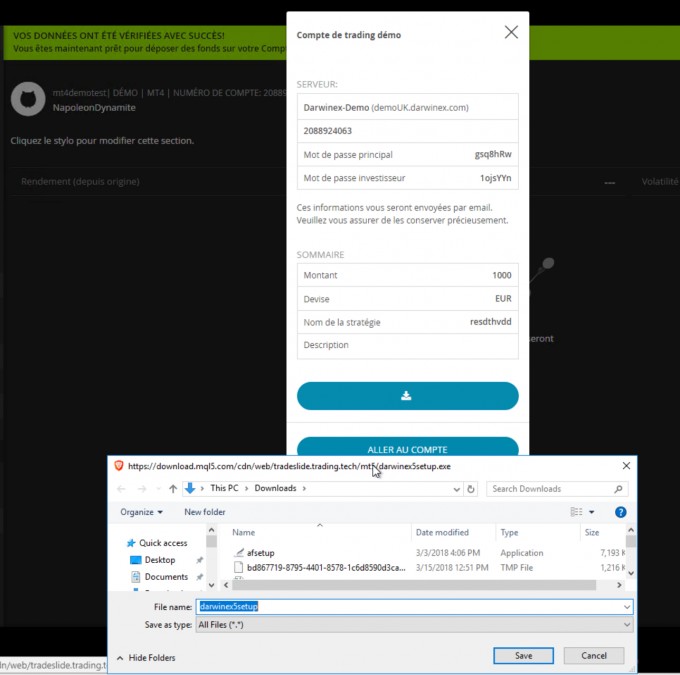Click the Quick access star icon
The width and height of the screenshot is (680, 675).
[131, 543]
